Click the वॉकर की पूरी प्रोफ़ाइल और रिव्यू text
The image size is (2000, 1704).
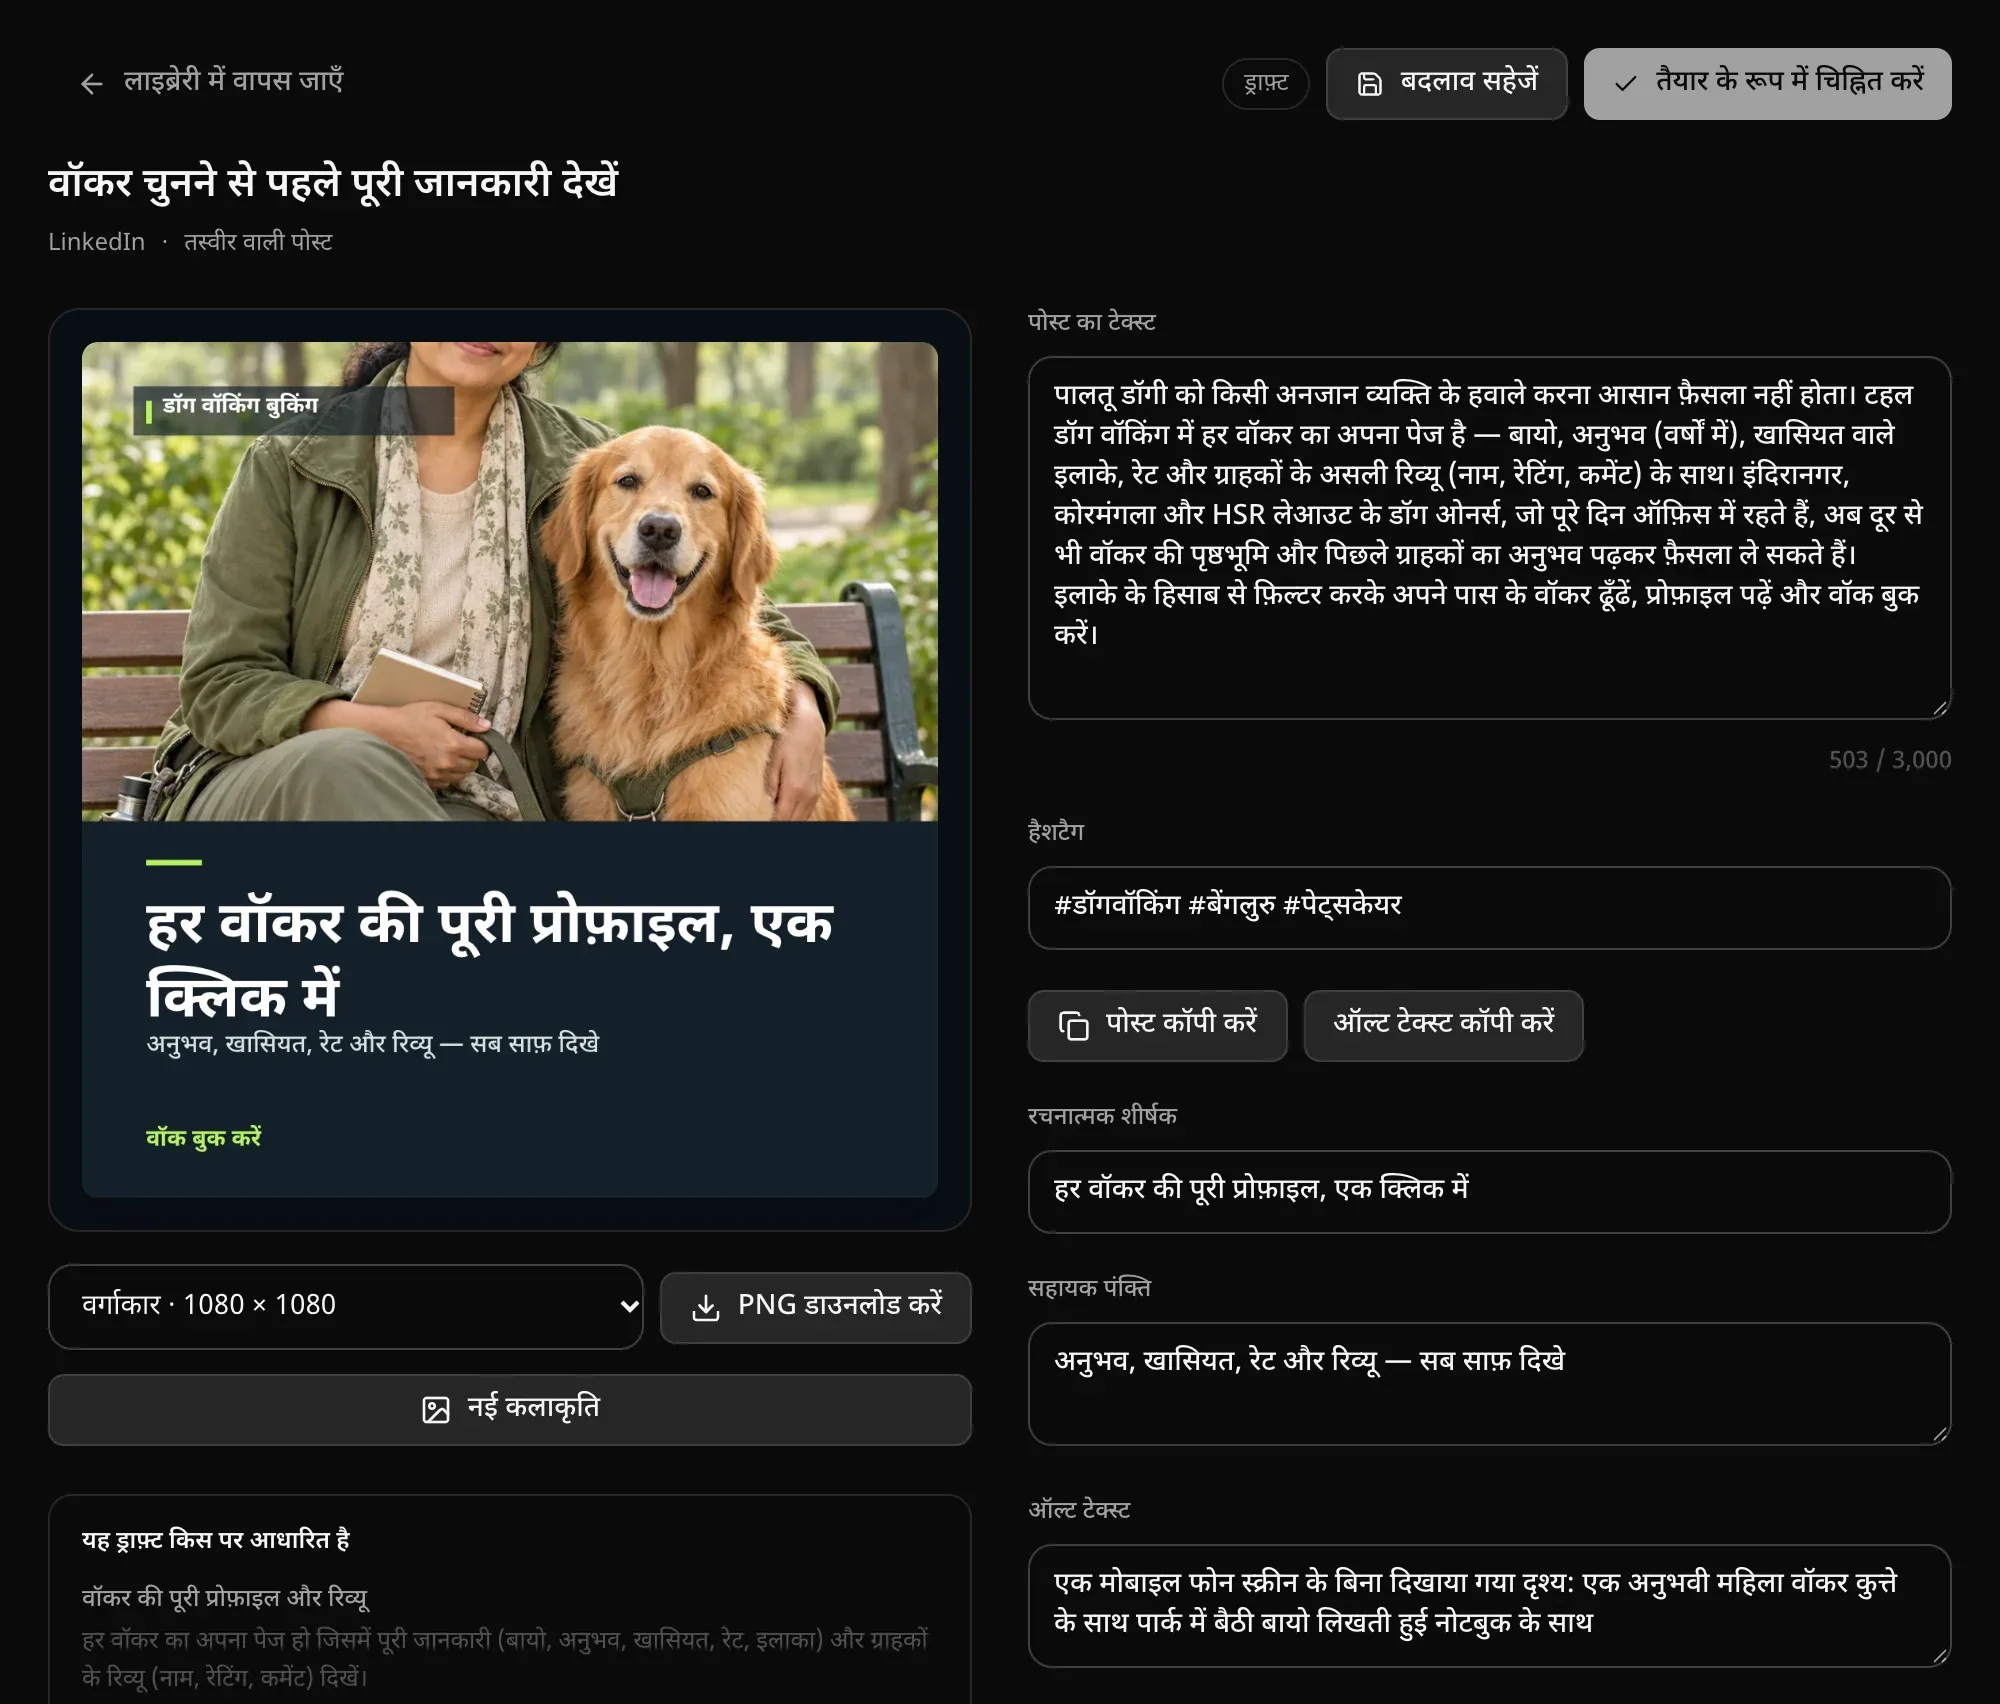point(225,1598)
